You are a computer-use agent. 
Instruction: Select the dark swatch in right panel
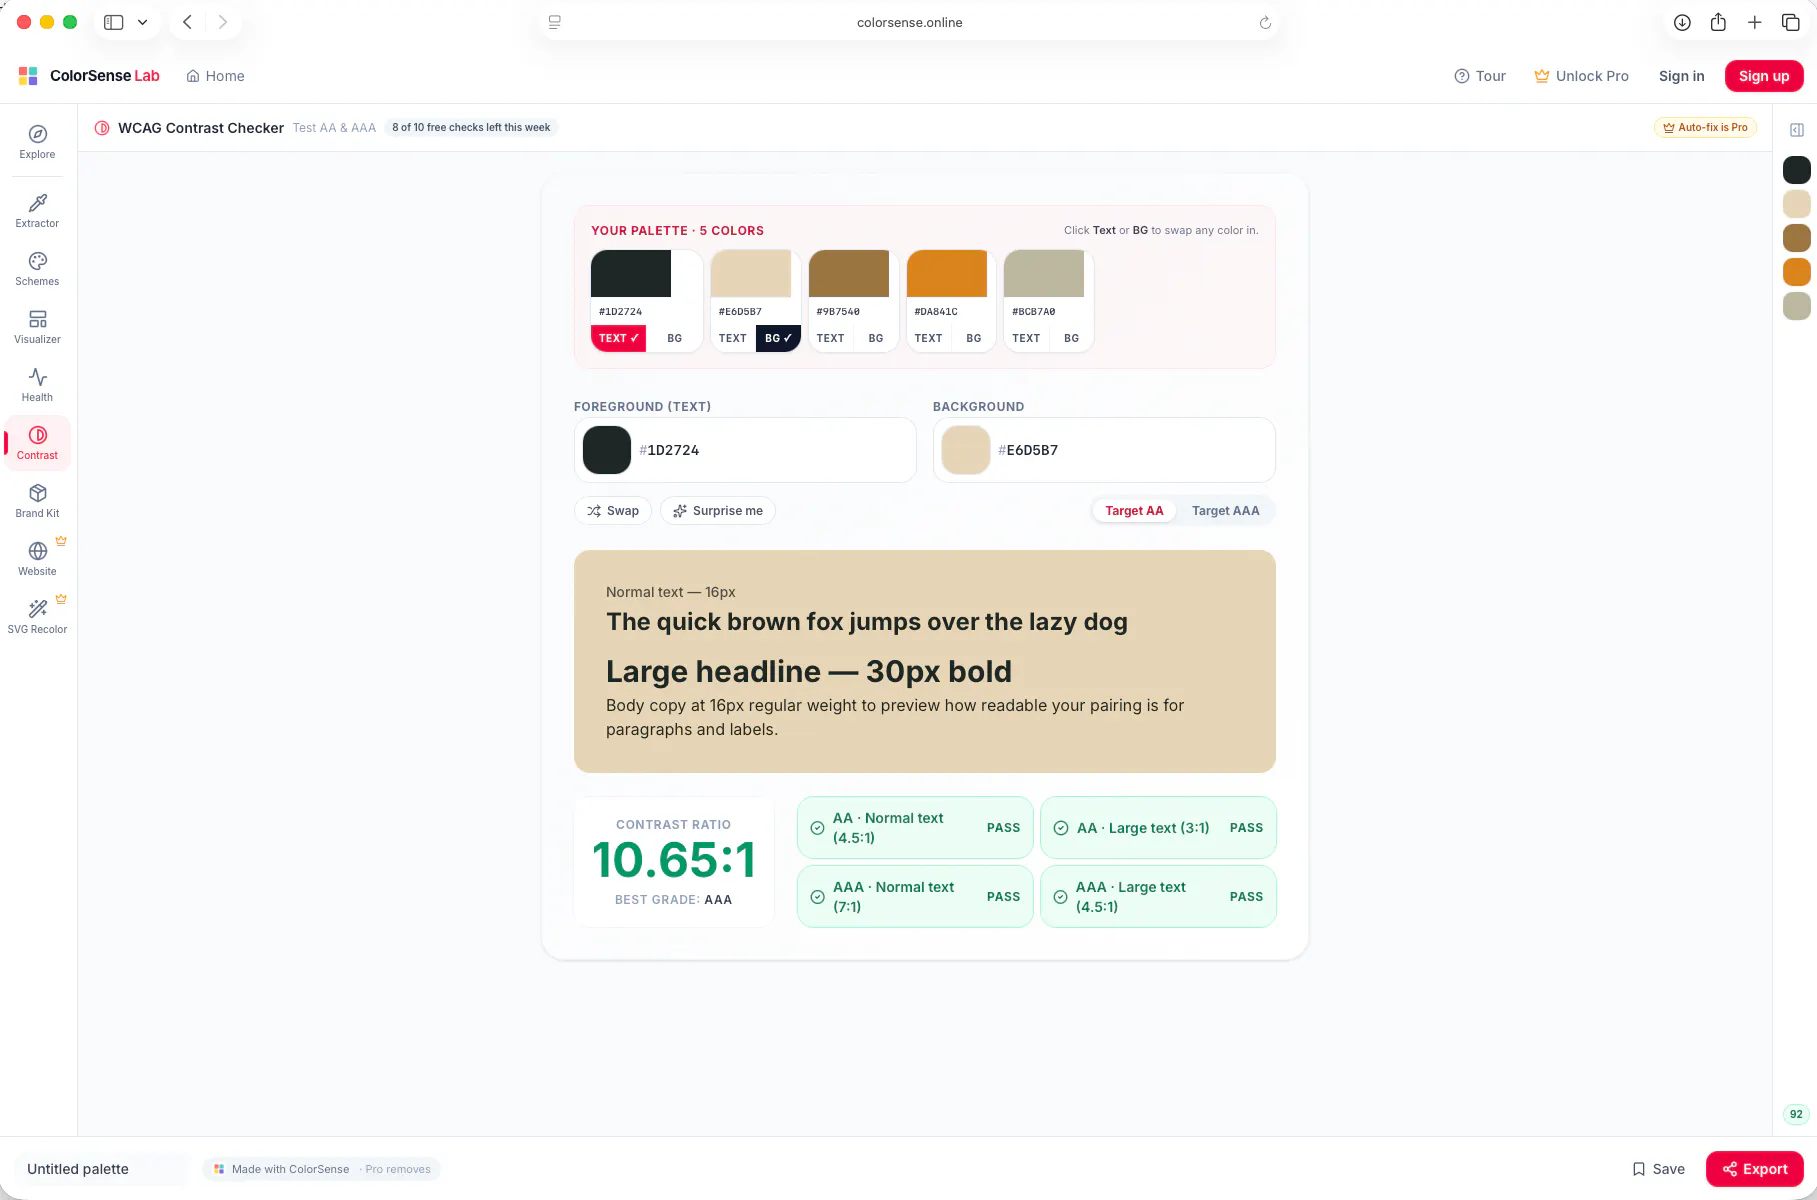1797,170
